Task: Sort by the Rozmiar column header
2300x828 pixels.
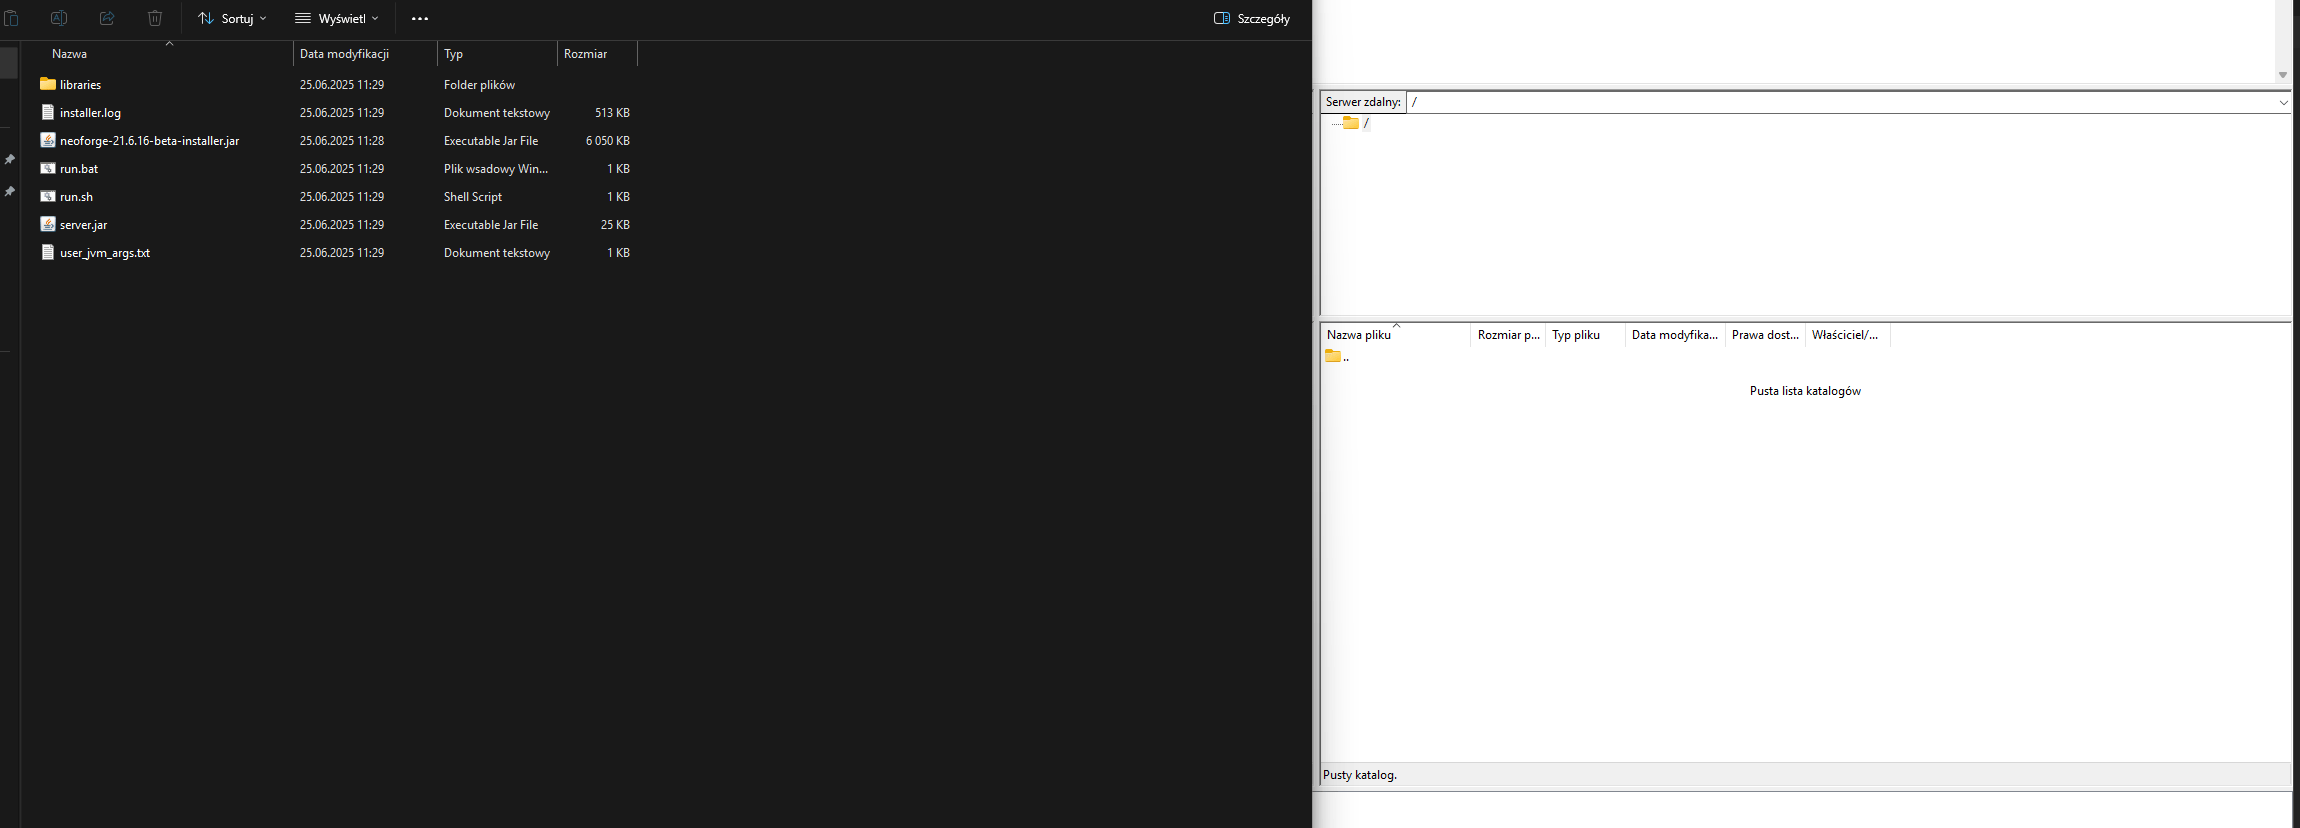Action: pos(586,54)
